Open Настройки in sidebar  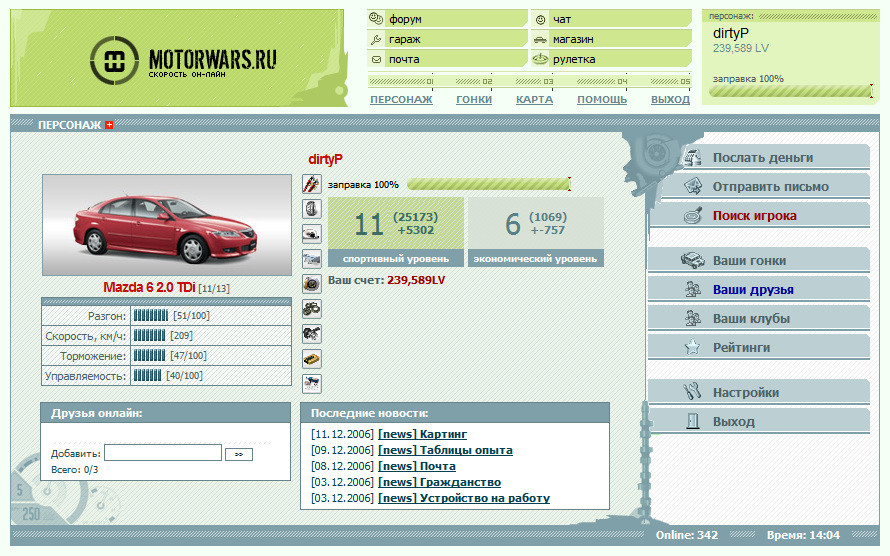tap(759, 392)
